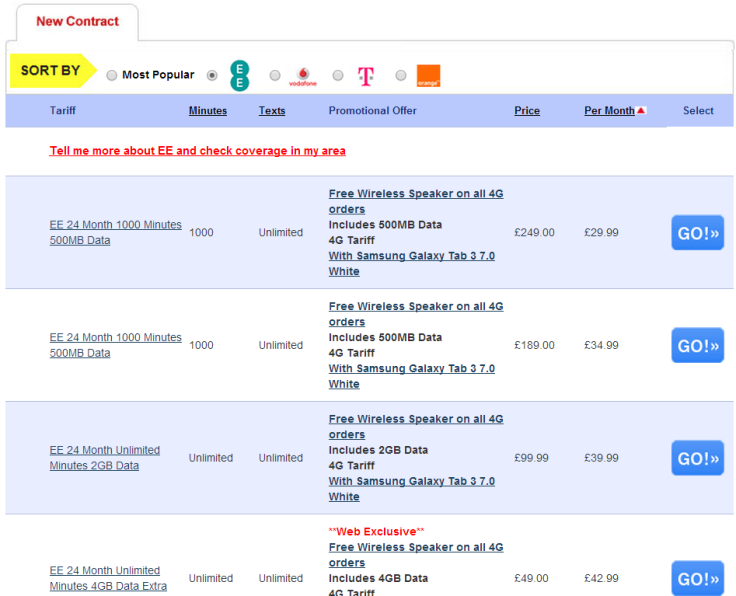
Task: Click Includes 4GB Data text
Action: coord(378,578)
